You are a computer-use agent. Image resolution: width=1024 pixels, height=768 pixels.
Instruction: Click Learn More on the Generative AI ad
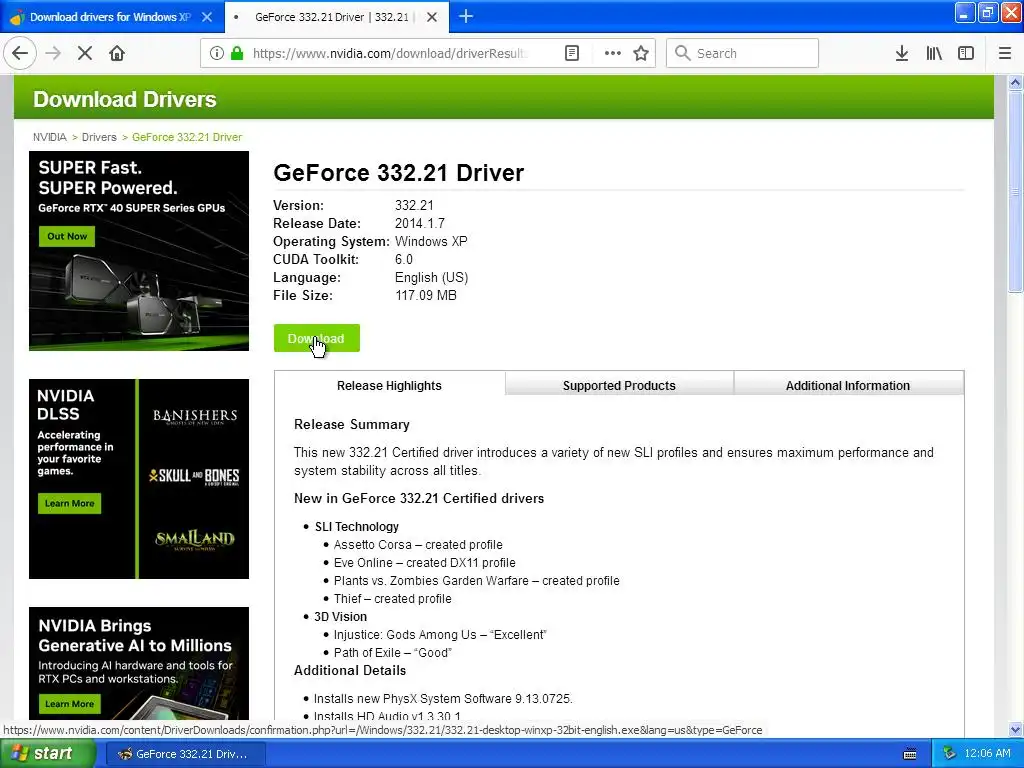pos(69,704)
